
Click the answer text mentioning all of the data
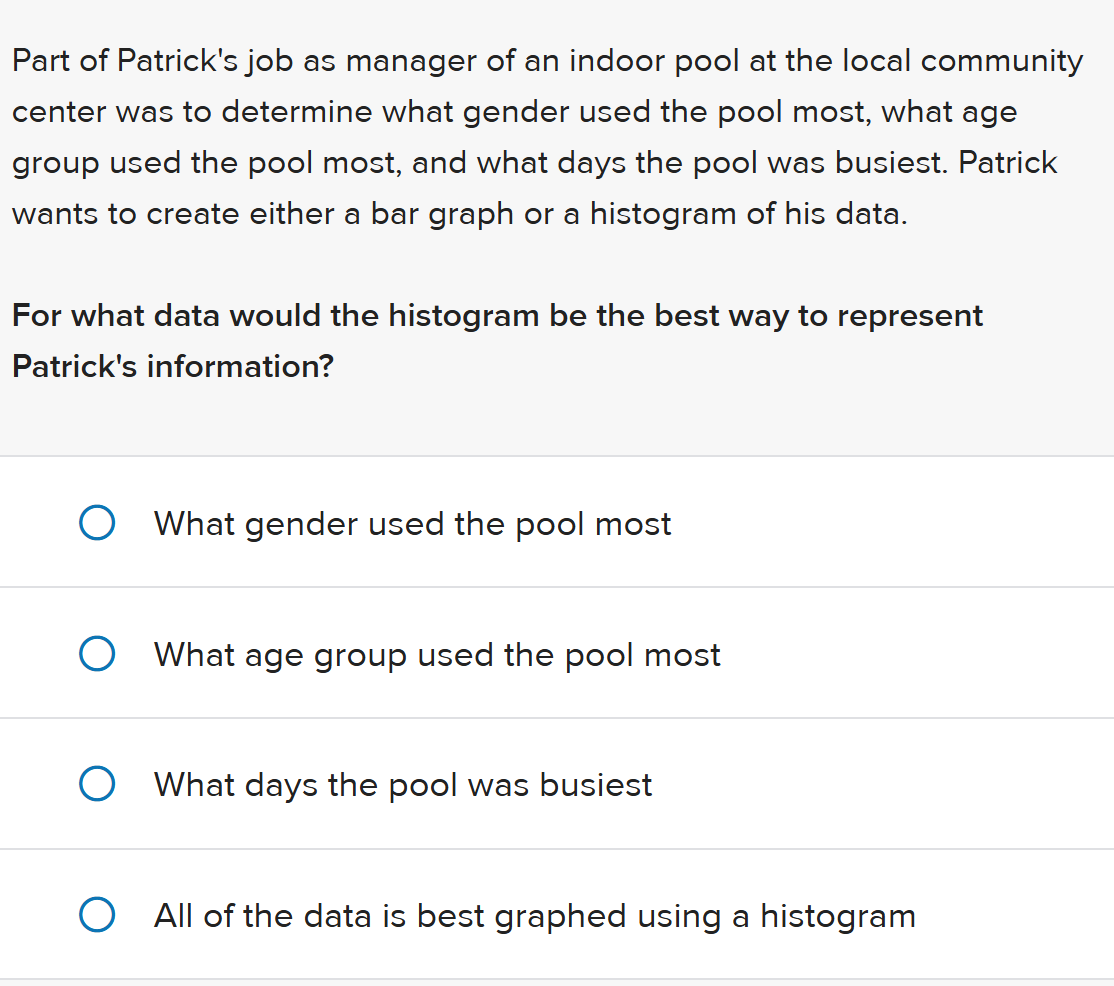tap(534, 915)
